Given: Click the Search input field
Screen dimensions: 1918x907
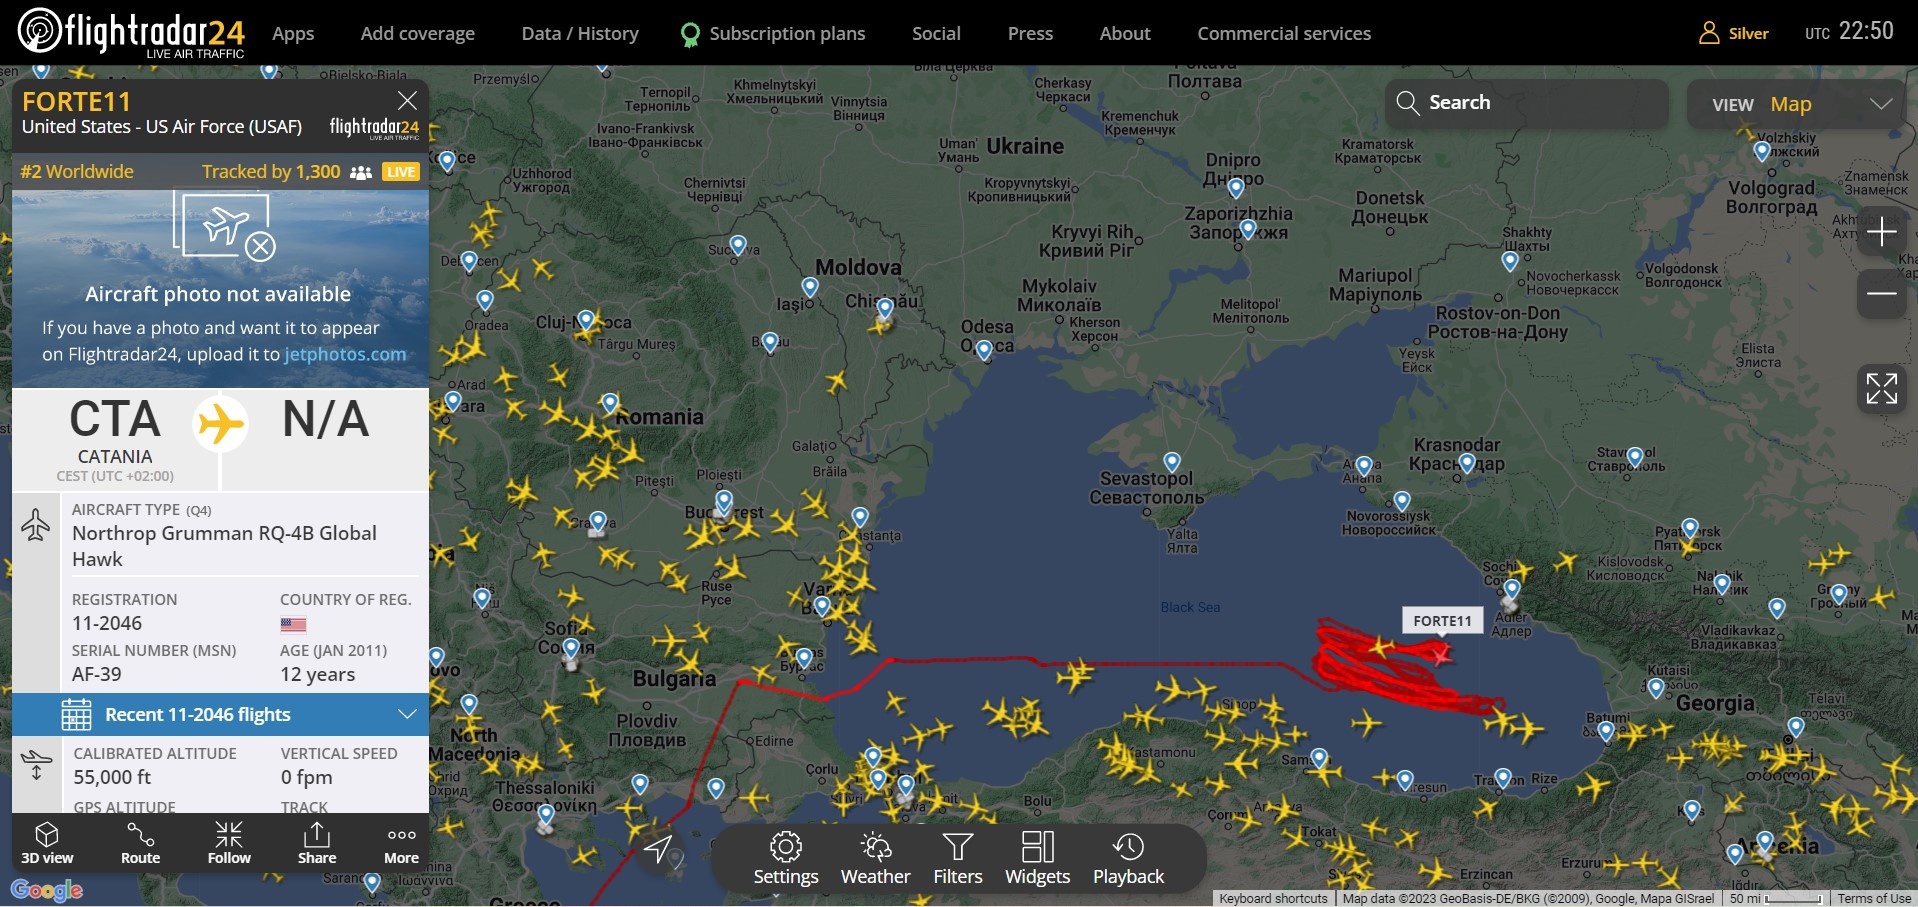Looking at the screenshot, I should click(x=1527, y=104).
